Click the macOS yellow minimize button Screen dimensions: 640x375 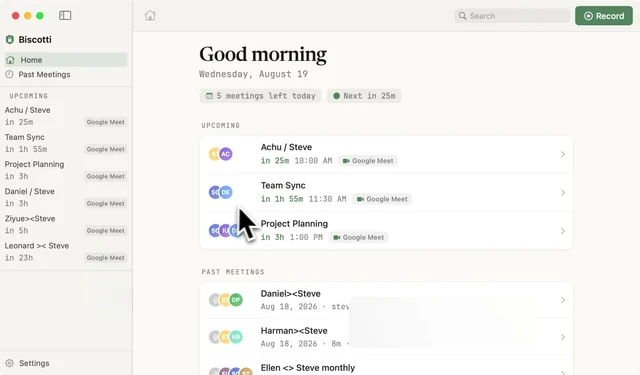[x=28, y=16]
